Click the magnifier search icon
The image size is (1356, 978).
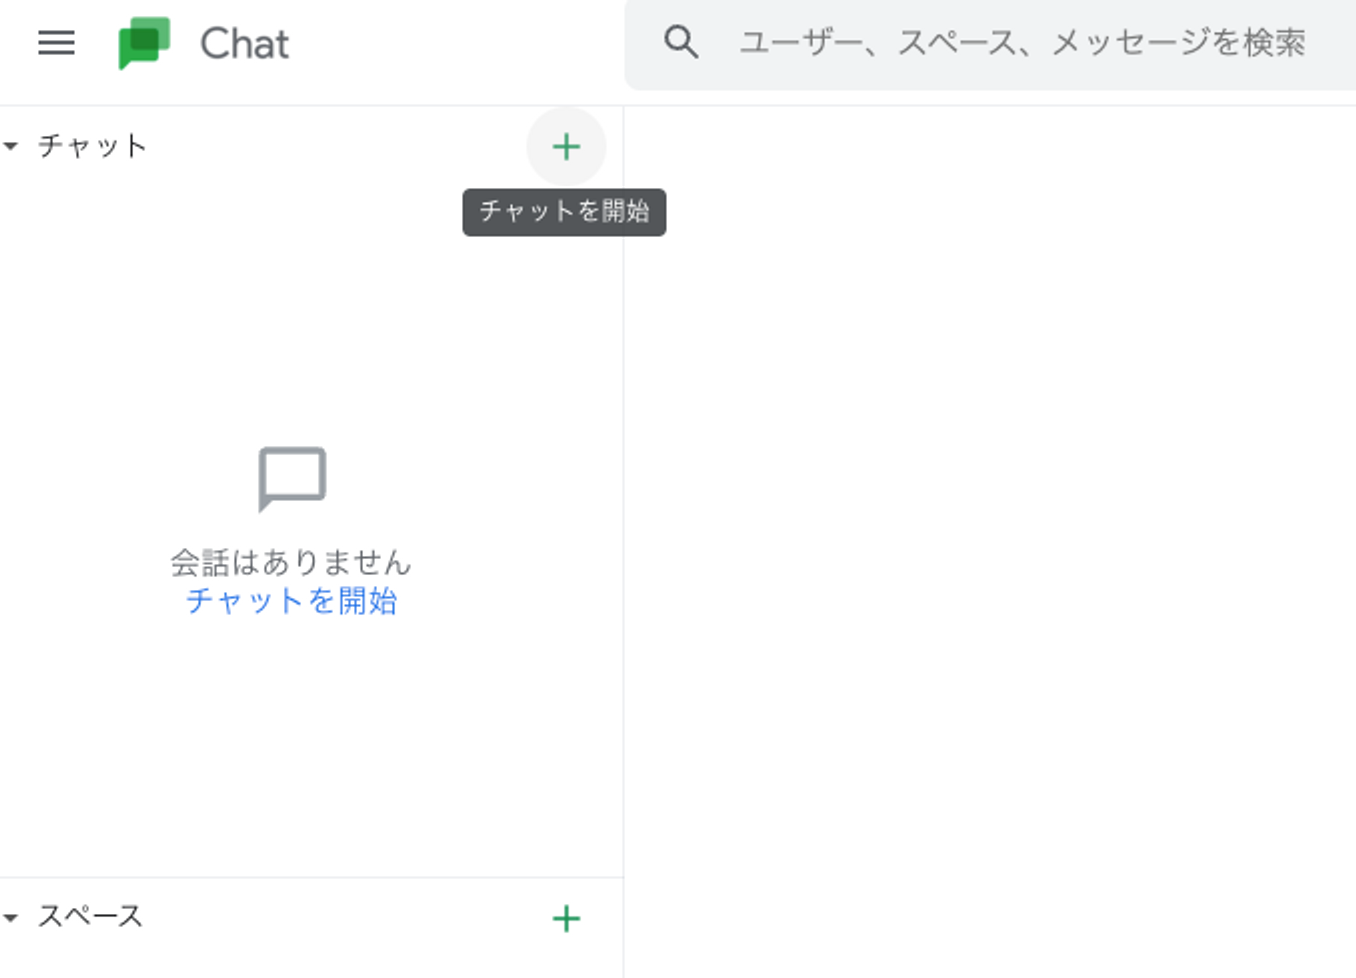tap(681, 42)
